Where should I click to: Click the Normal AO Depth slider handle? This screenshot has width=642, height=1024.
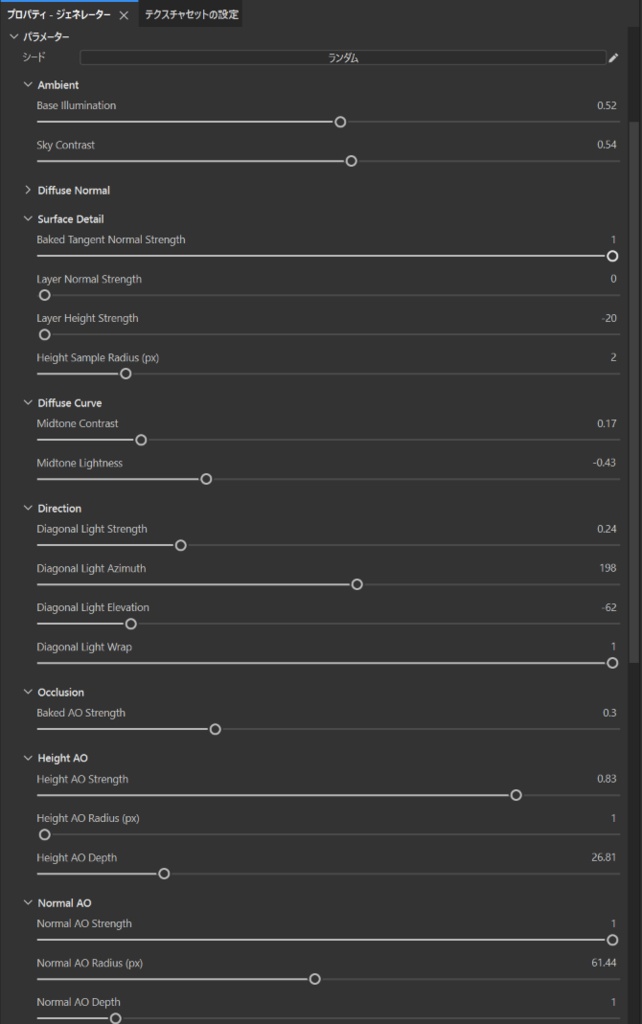pos(116,1018)
